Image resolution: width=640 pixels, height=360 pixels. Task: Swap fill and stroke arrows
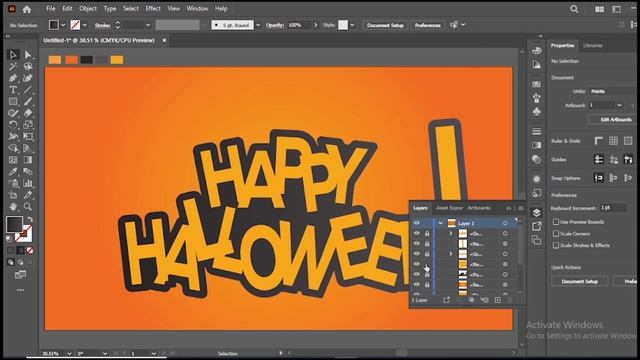click(29, 220)
